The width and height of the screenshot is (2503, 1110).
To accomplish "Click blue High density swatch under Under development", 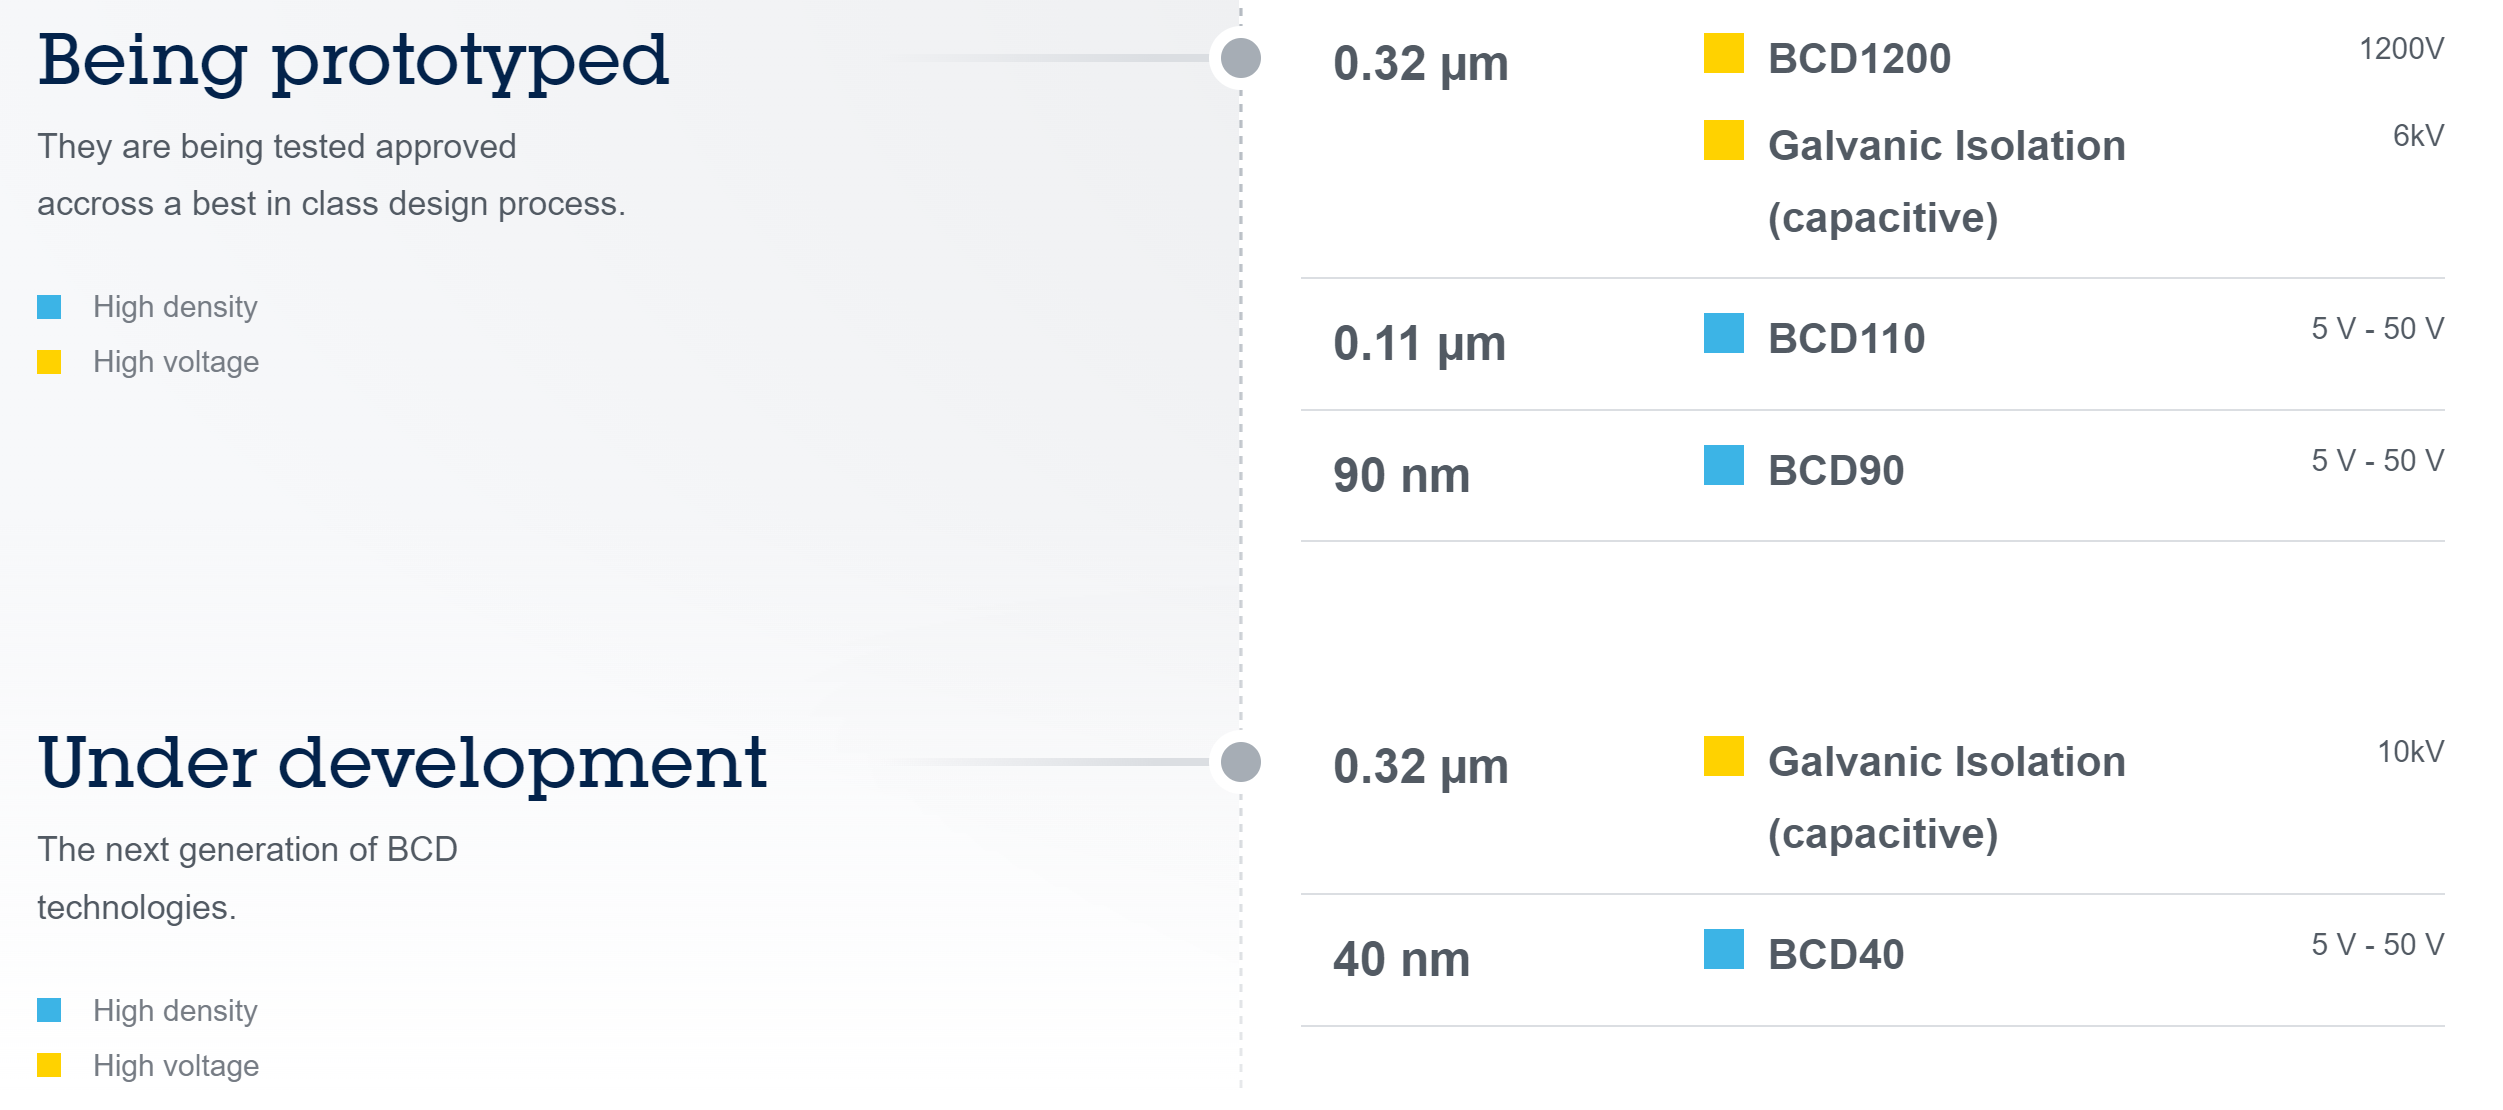I will tap(49, 1011).
